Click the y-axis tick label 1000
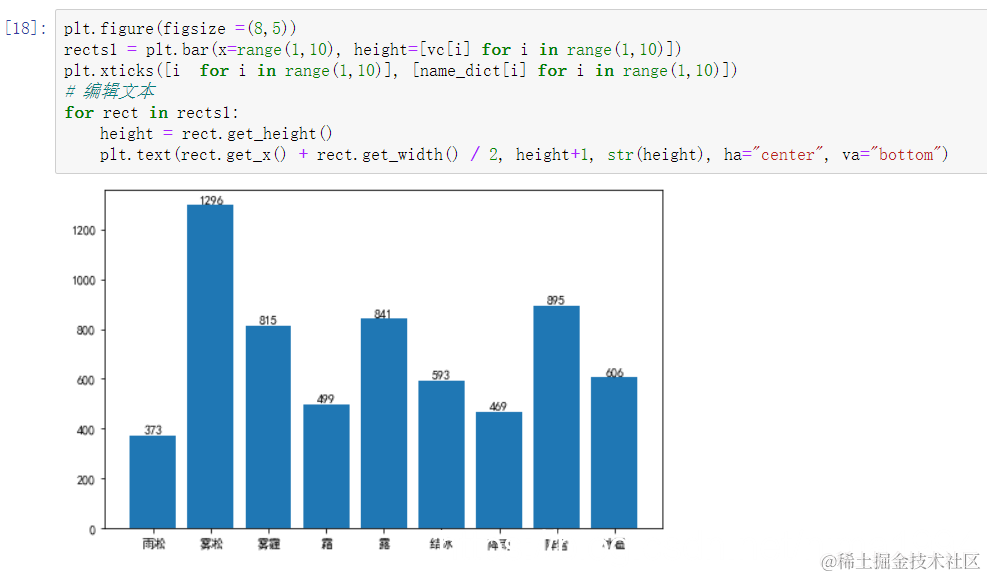The width and height of the screenshot is (987, 578). tap(84, 280)
